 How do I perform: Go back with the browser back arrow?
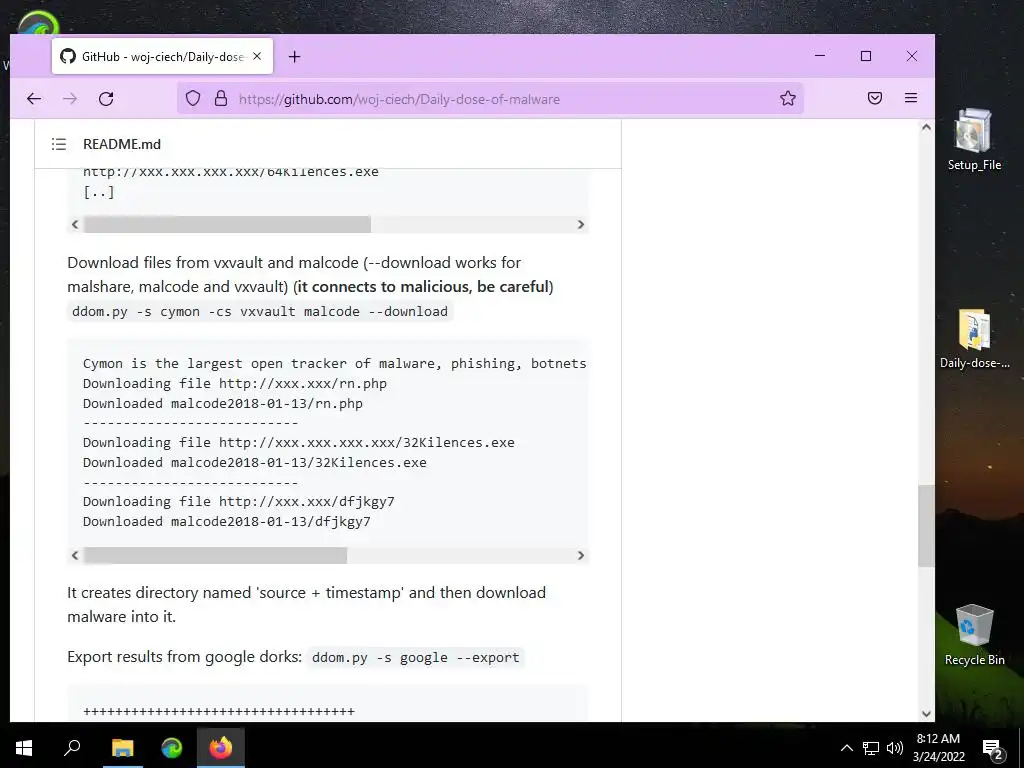pos(34,99)
